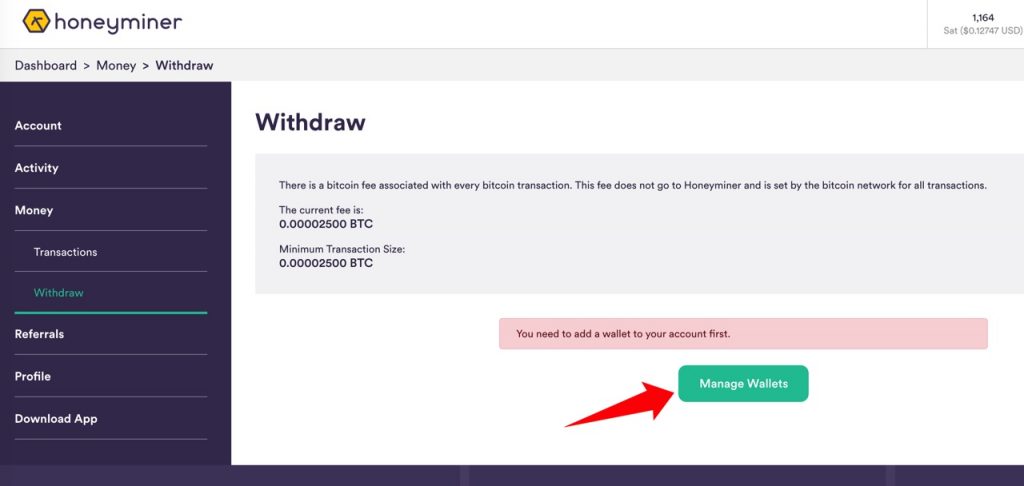The width and height of the screenshot is (1024, 486).
Task: Open the Dashboard breadcrumb link
Action: [46, 65]
